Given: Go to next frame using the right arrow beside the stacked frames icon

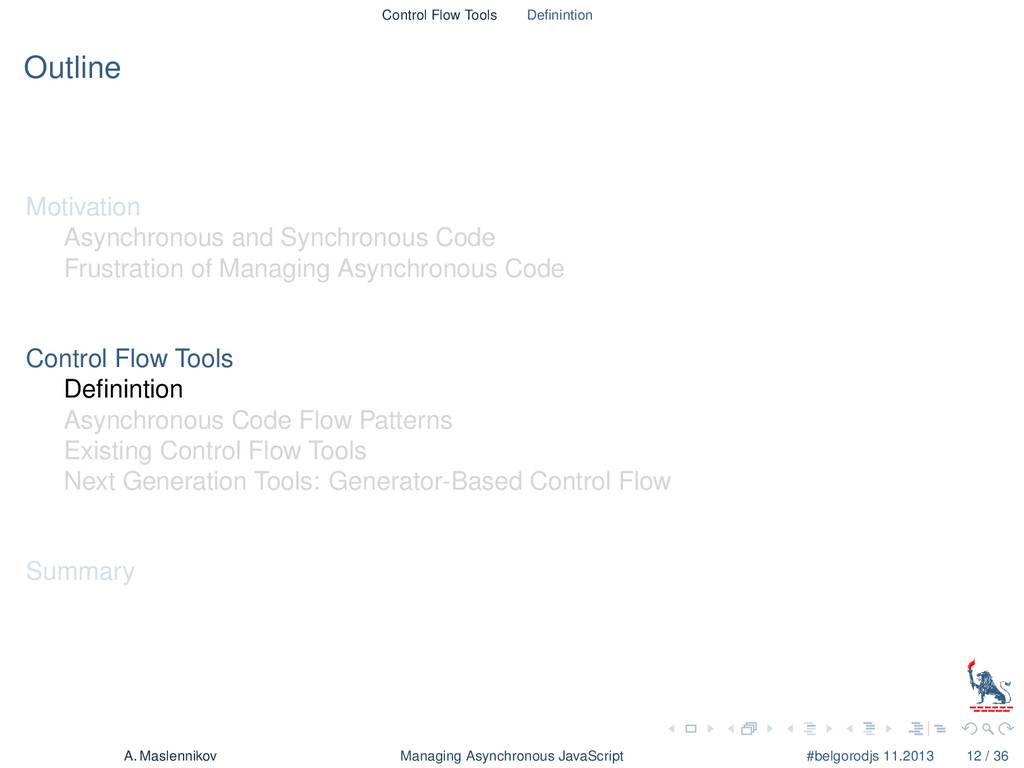Looking at the screenshot, I should point(770,729).
